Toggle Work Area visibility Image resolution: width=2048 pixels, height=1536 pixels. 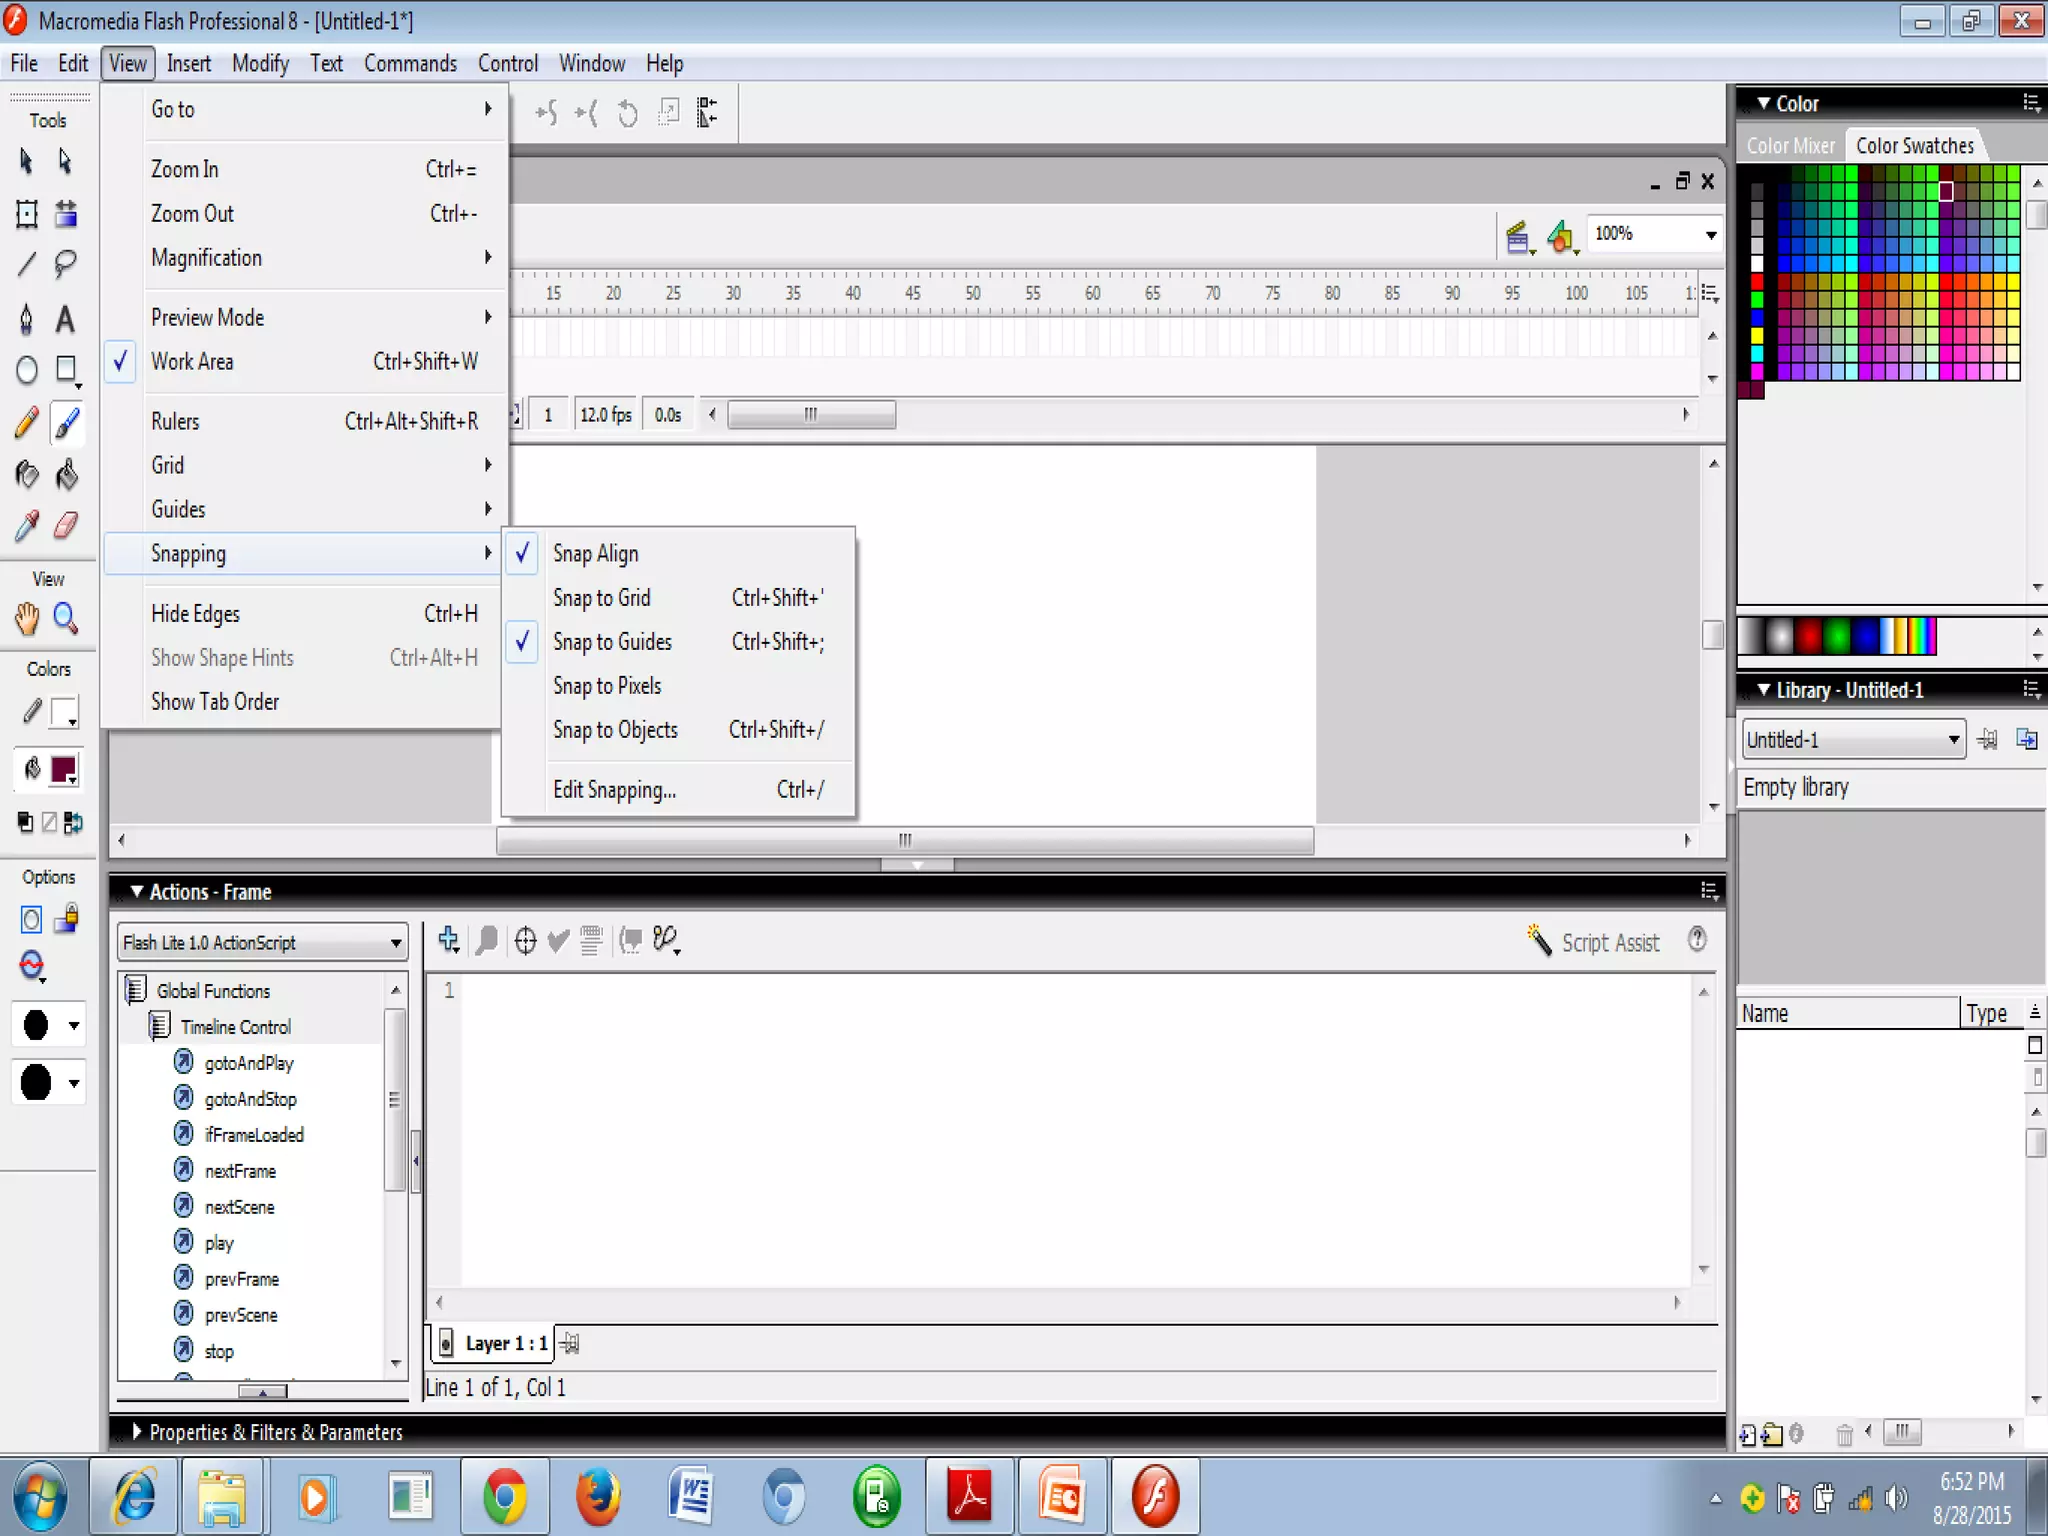pyautogui.click(x=192, y=362)
